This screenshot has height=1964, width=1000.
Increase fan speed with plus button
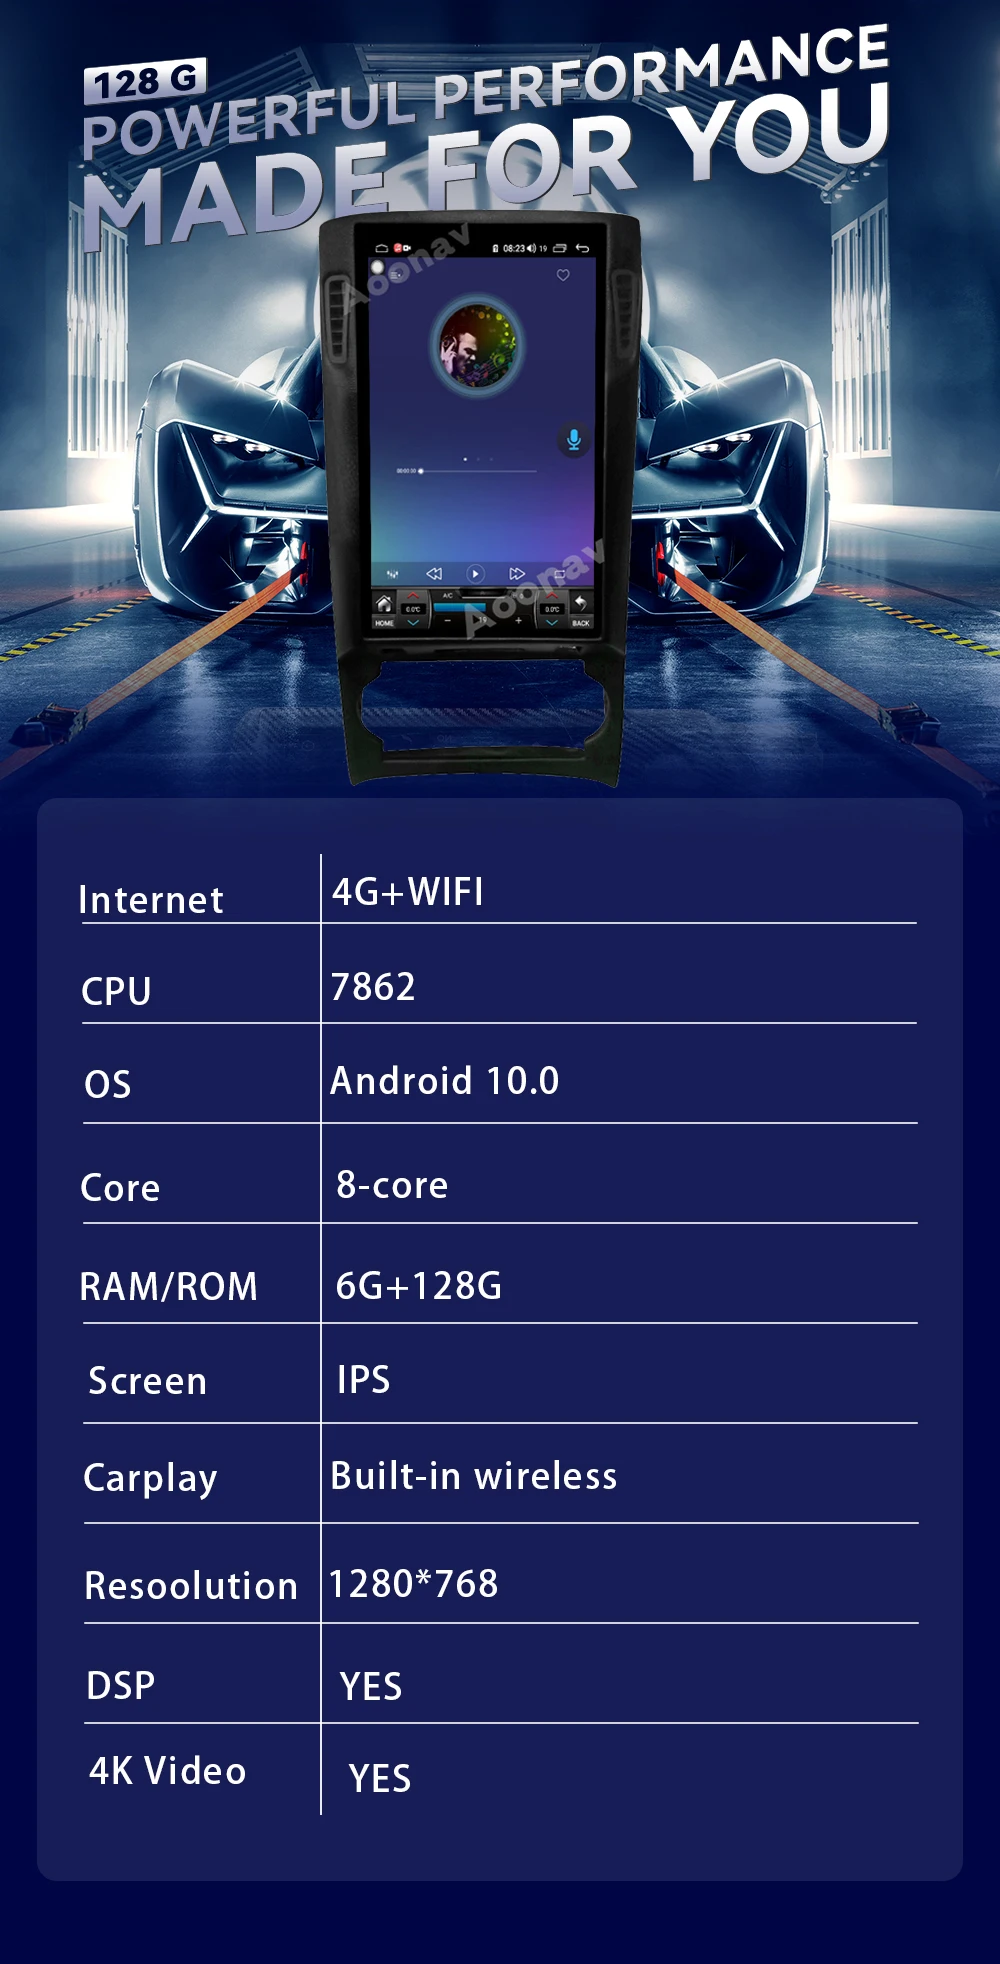tap(518, 621)
